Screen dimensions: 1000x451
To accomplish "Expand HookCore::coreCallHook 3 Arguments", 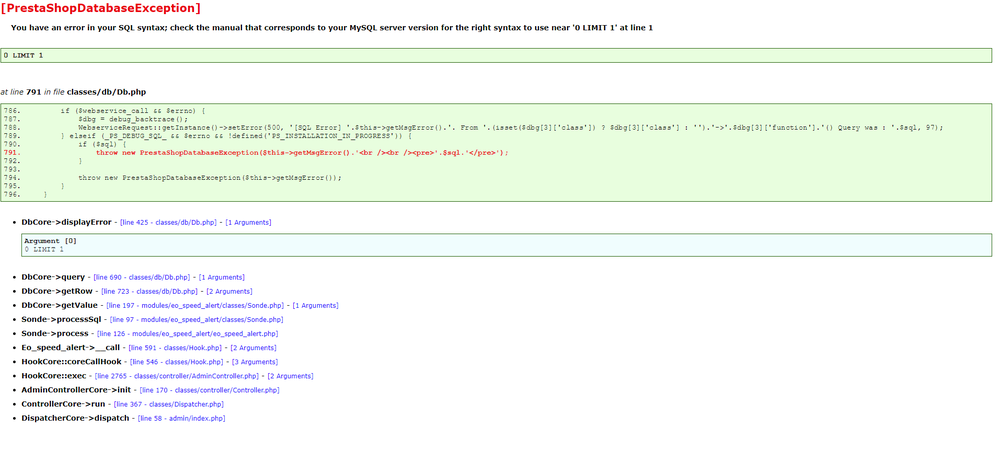I will point(254,362).
